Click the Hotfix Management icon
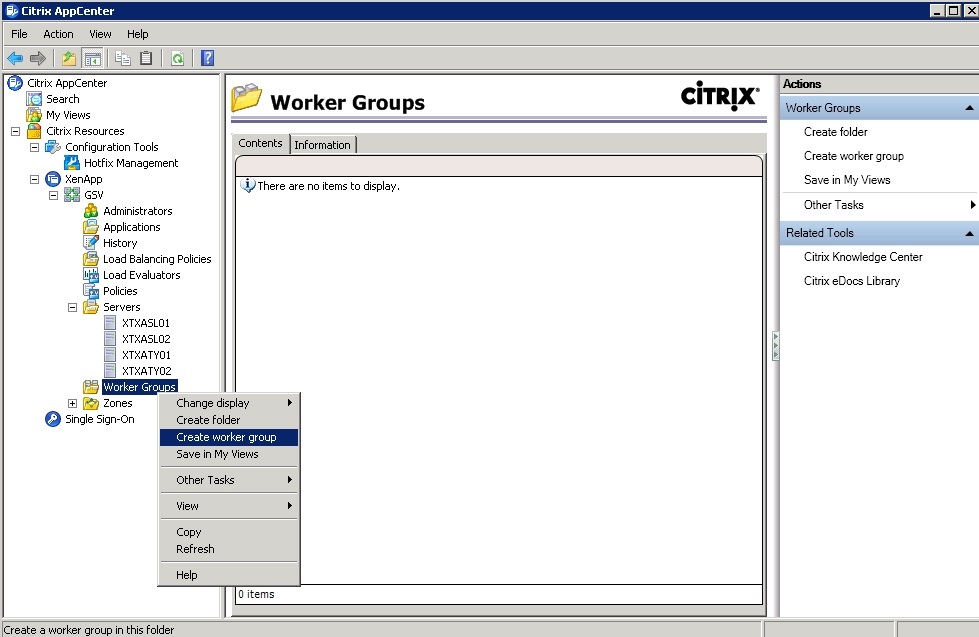Viewport: 979px width, 637px height. 72,163
